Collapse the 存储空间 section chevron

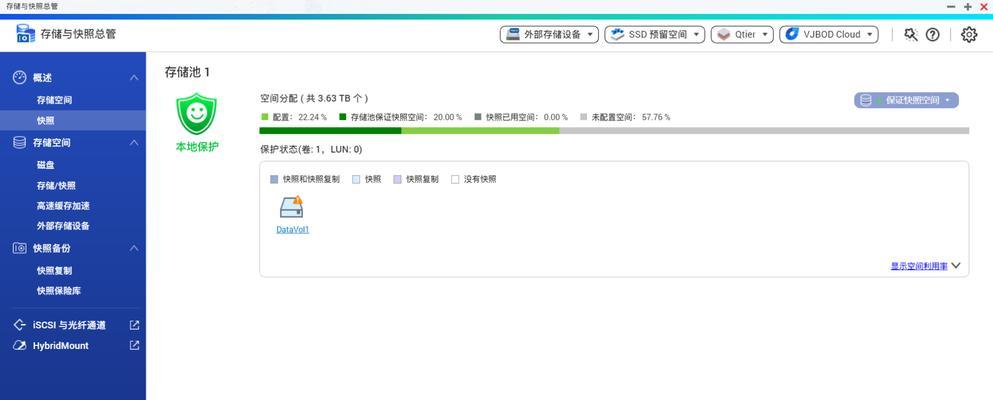(x=134, y=143)
